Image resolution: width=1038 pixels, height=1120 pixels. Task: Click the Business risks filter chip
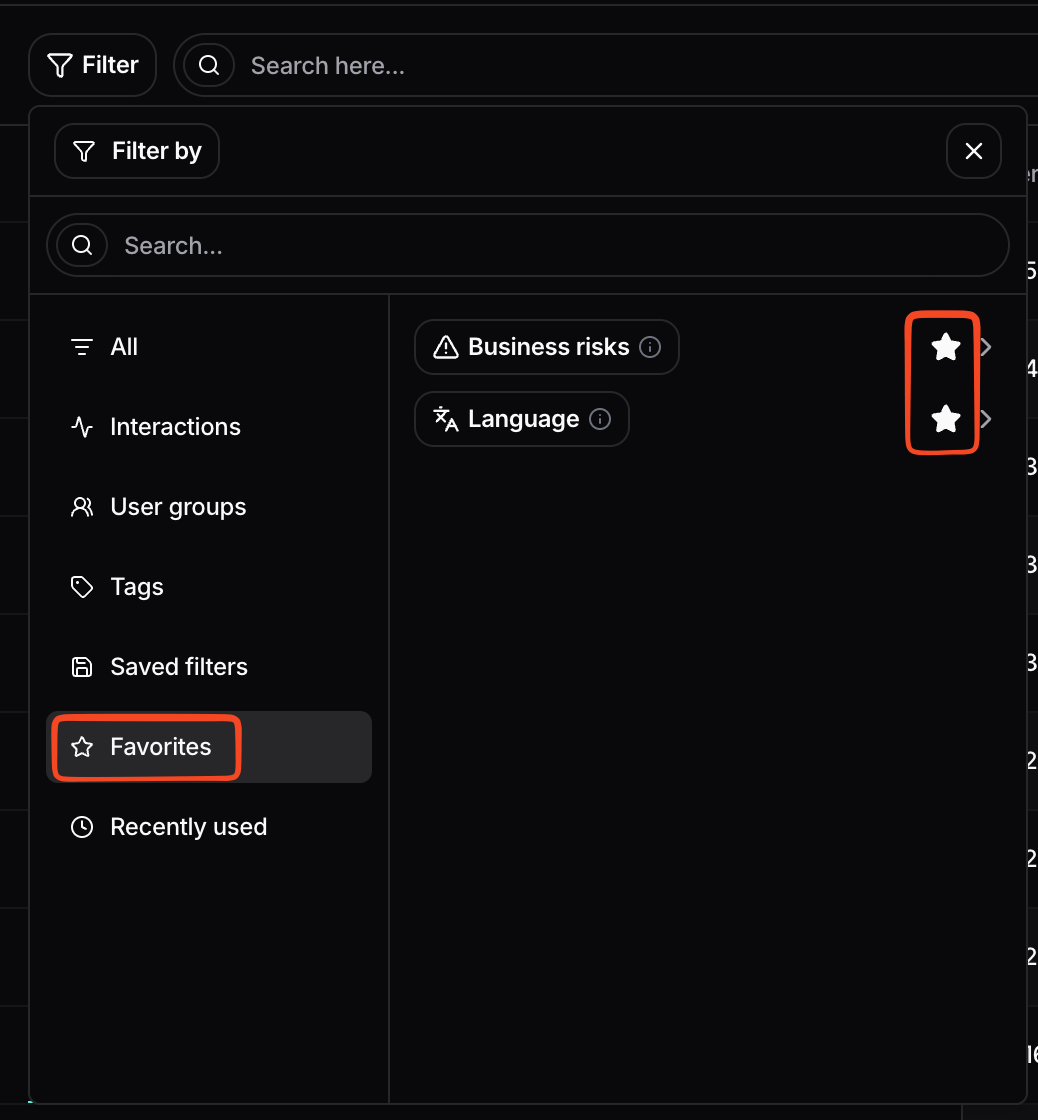point(547,347)
